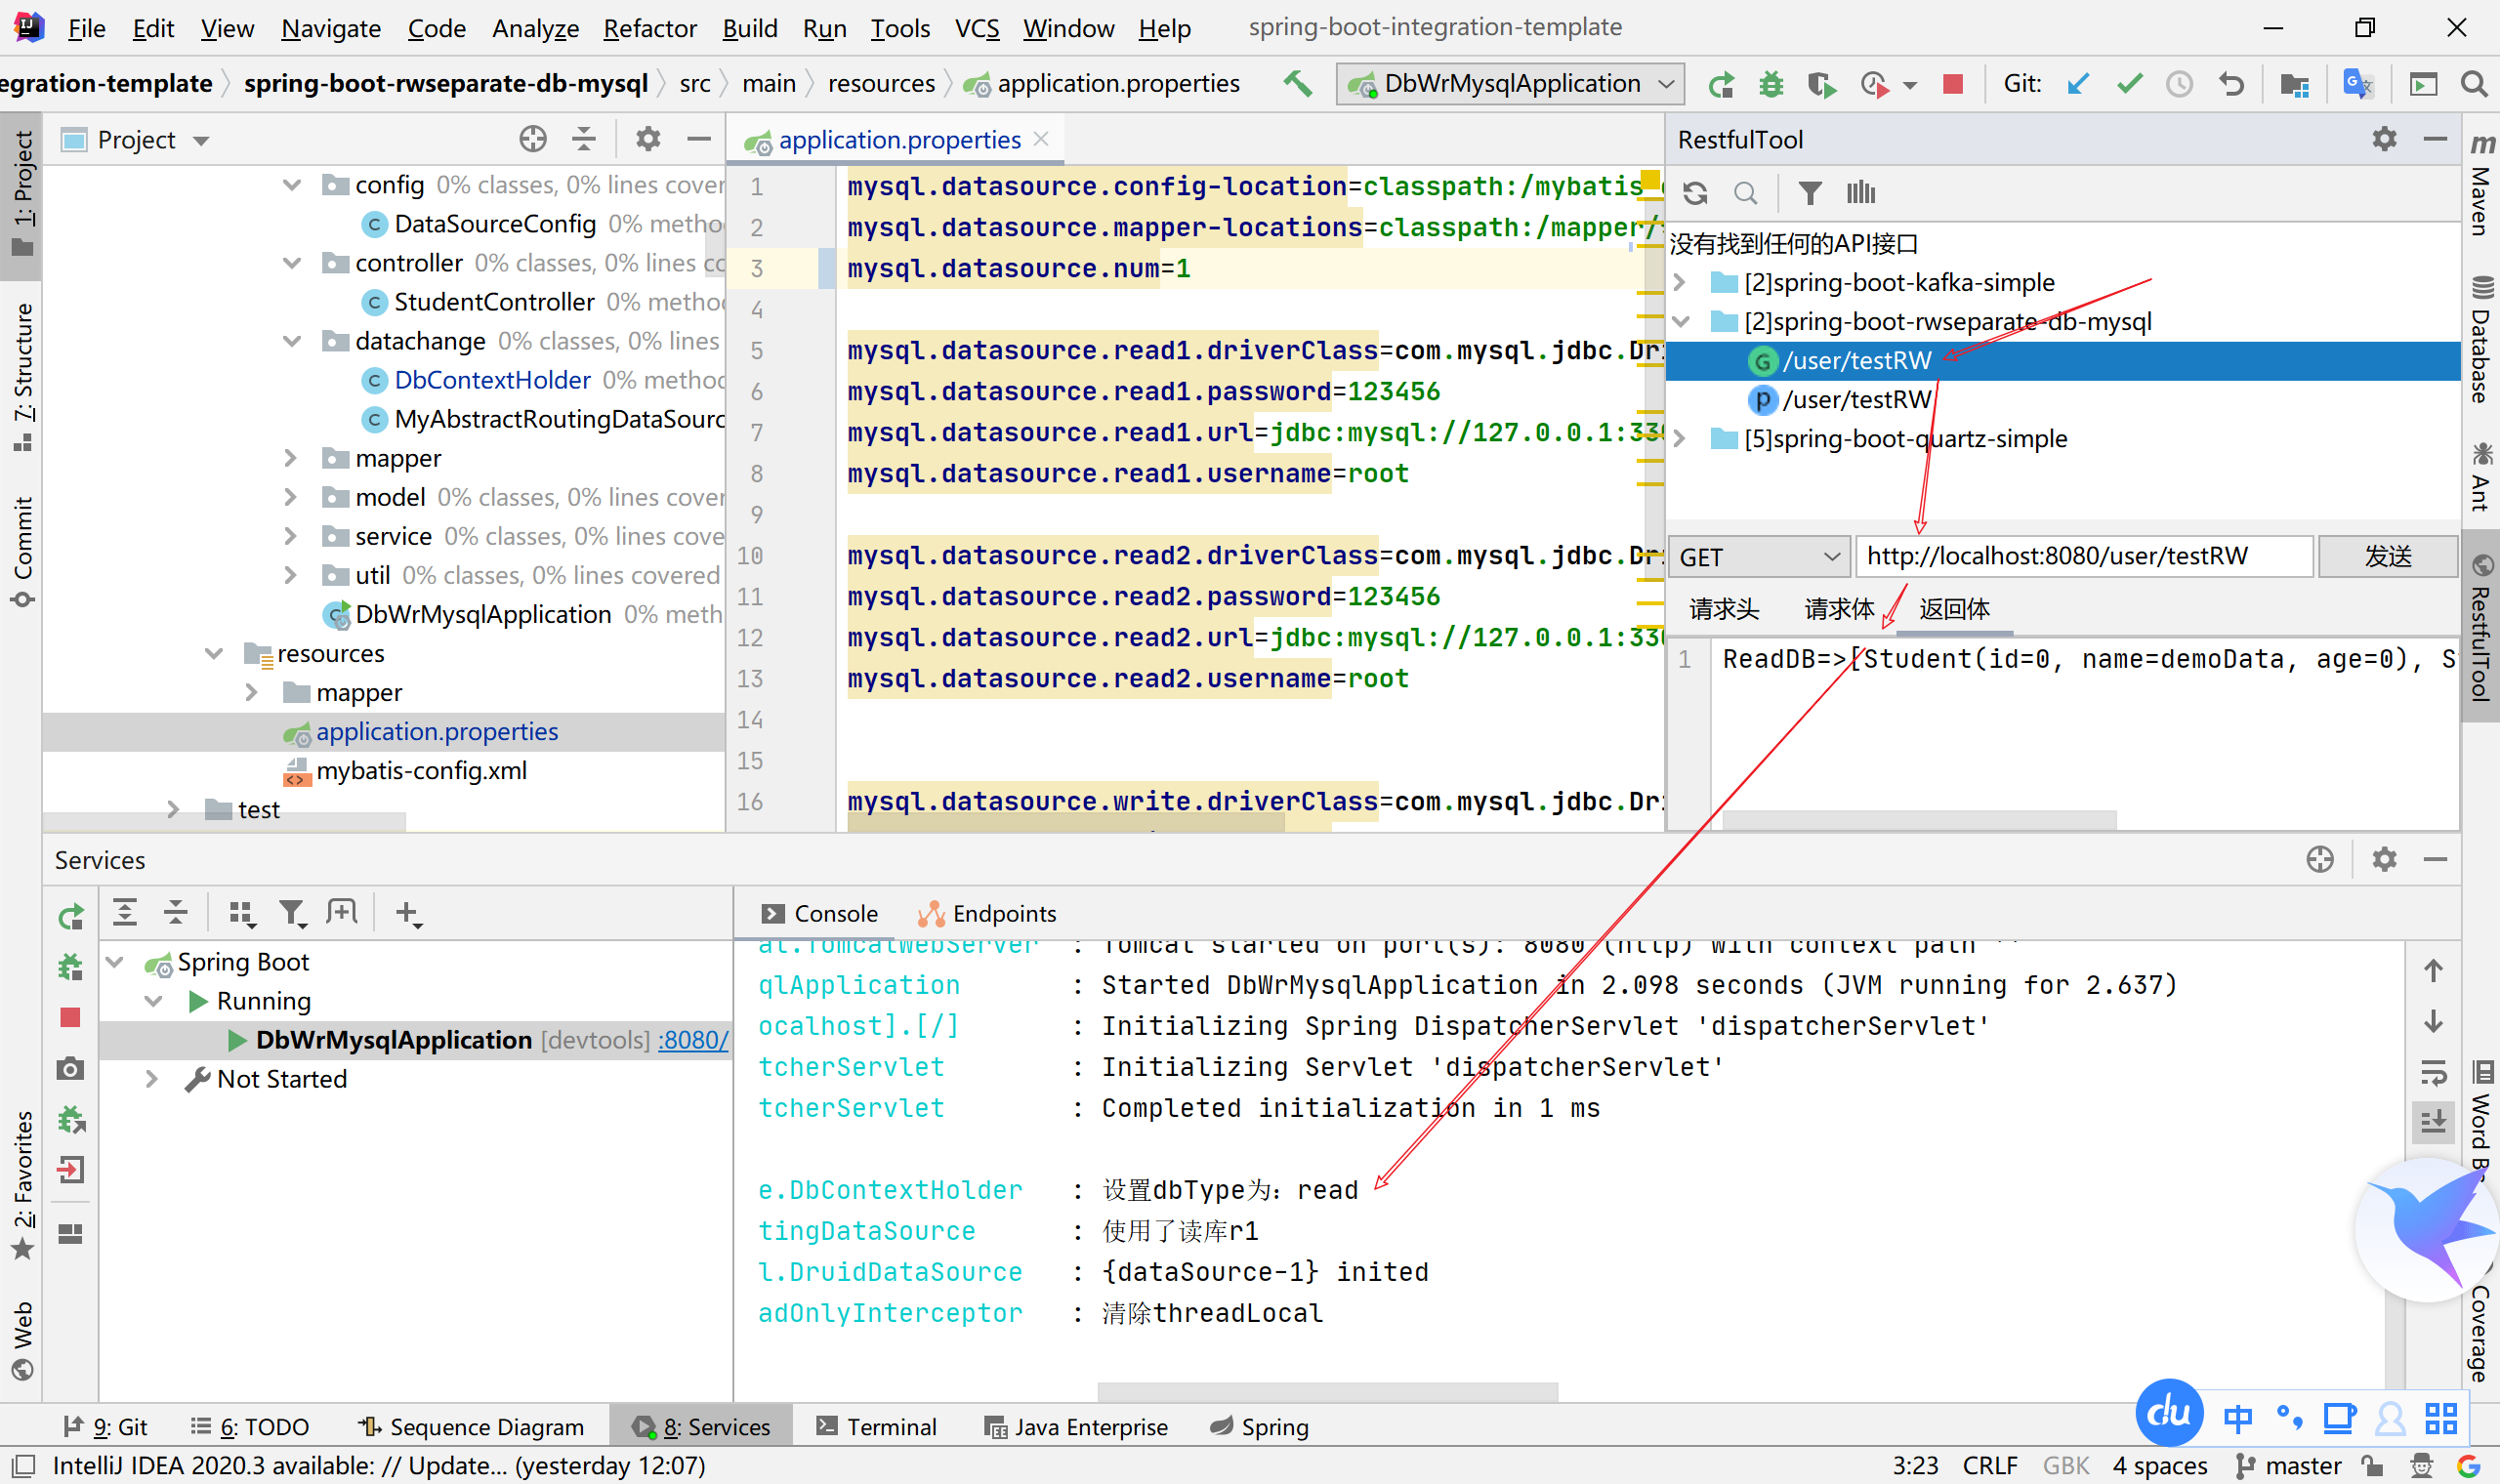Click the 发送 send request button
Screen dimensions: 2500x1484
point(2387,557)
